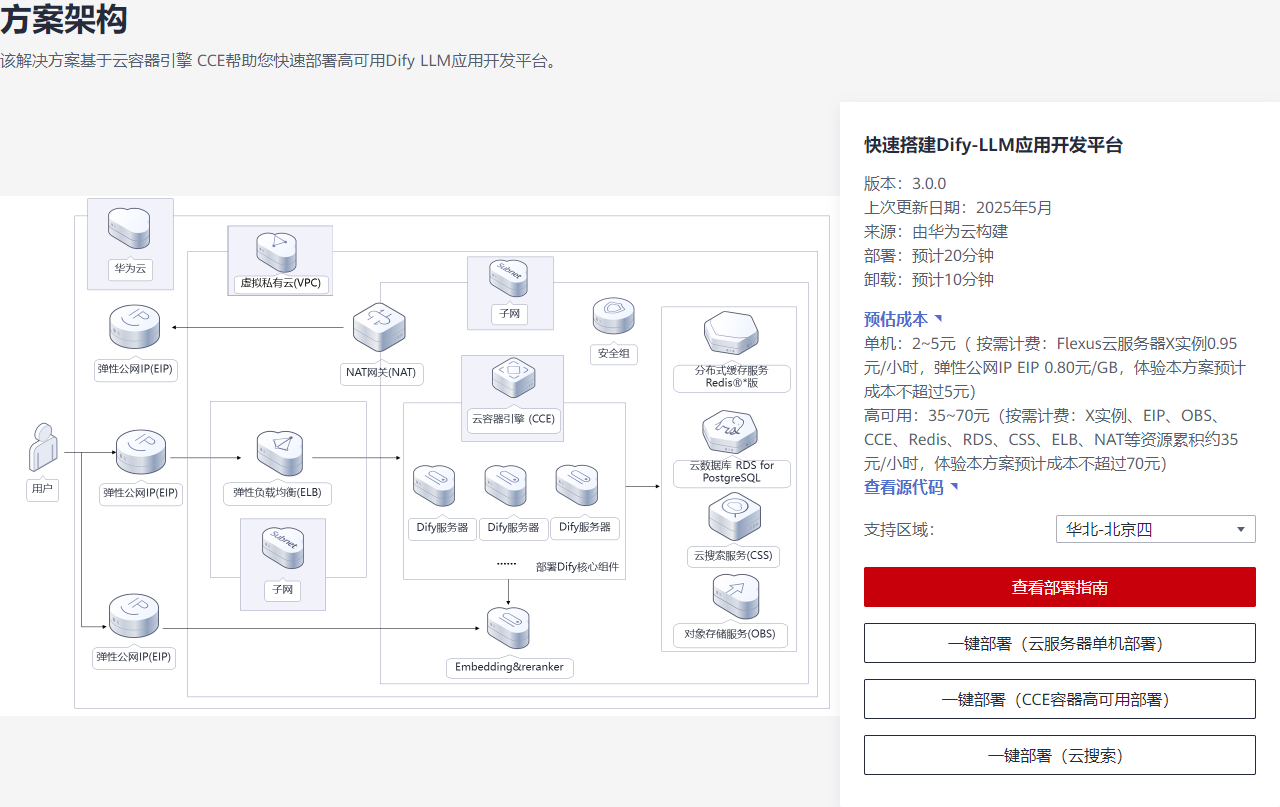Click the 云容器引擎 (CCE) label
Image resolution: width=1280 pixels, height=807 pixels.
[x=512, y=419]
